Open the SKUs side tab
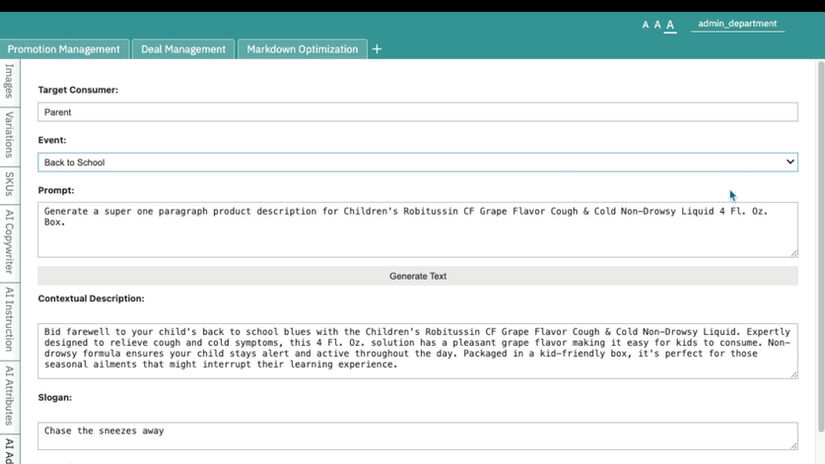Image resolution: width=825 pixels, height=464 pixels. (x=9, y=184)
